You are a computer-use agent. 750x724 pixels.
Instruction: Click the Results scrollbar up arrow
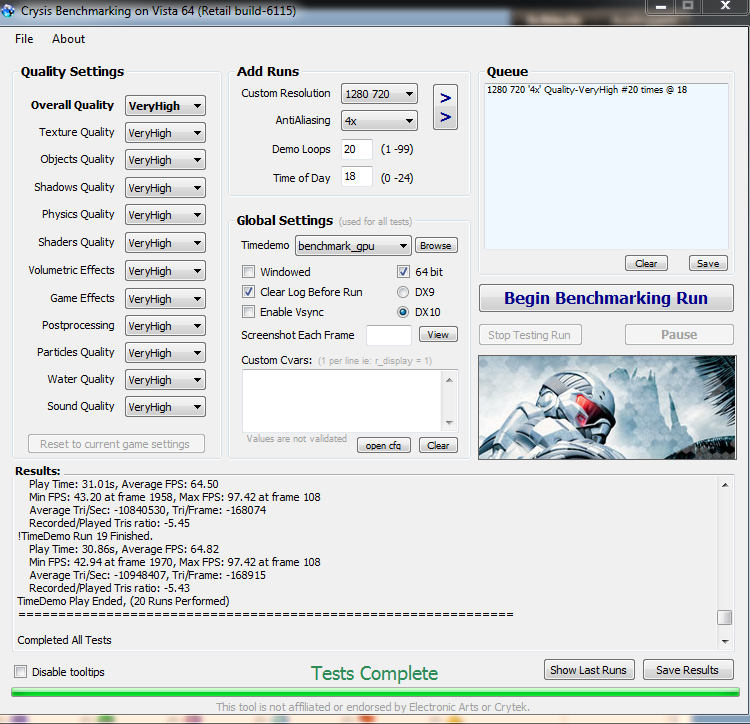(x=725, y=485)
